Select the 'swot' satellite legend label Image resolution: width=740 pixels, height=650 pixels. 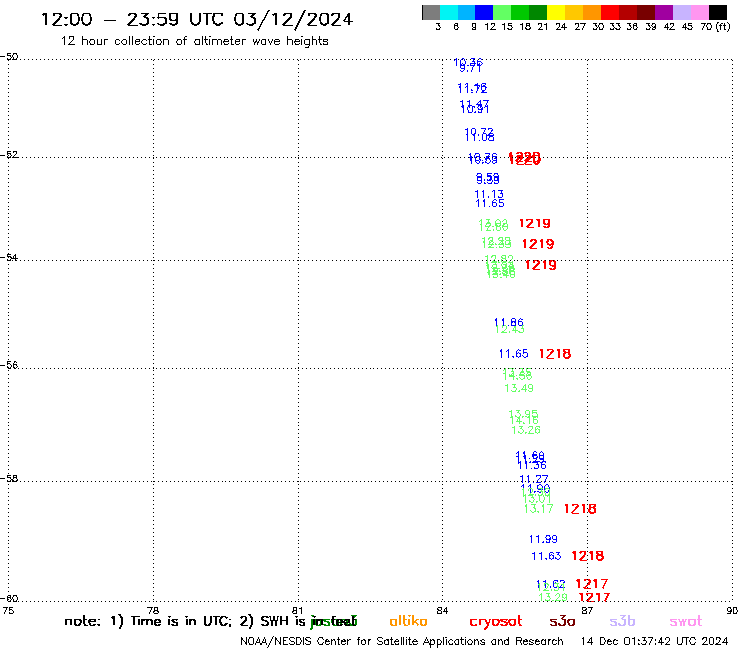click(x=686, y=621)
